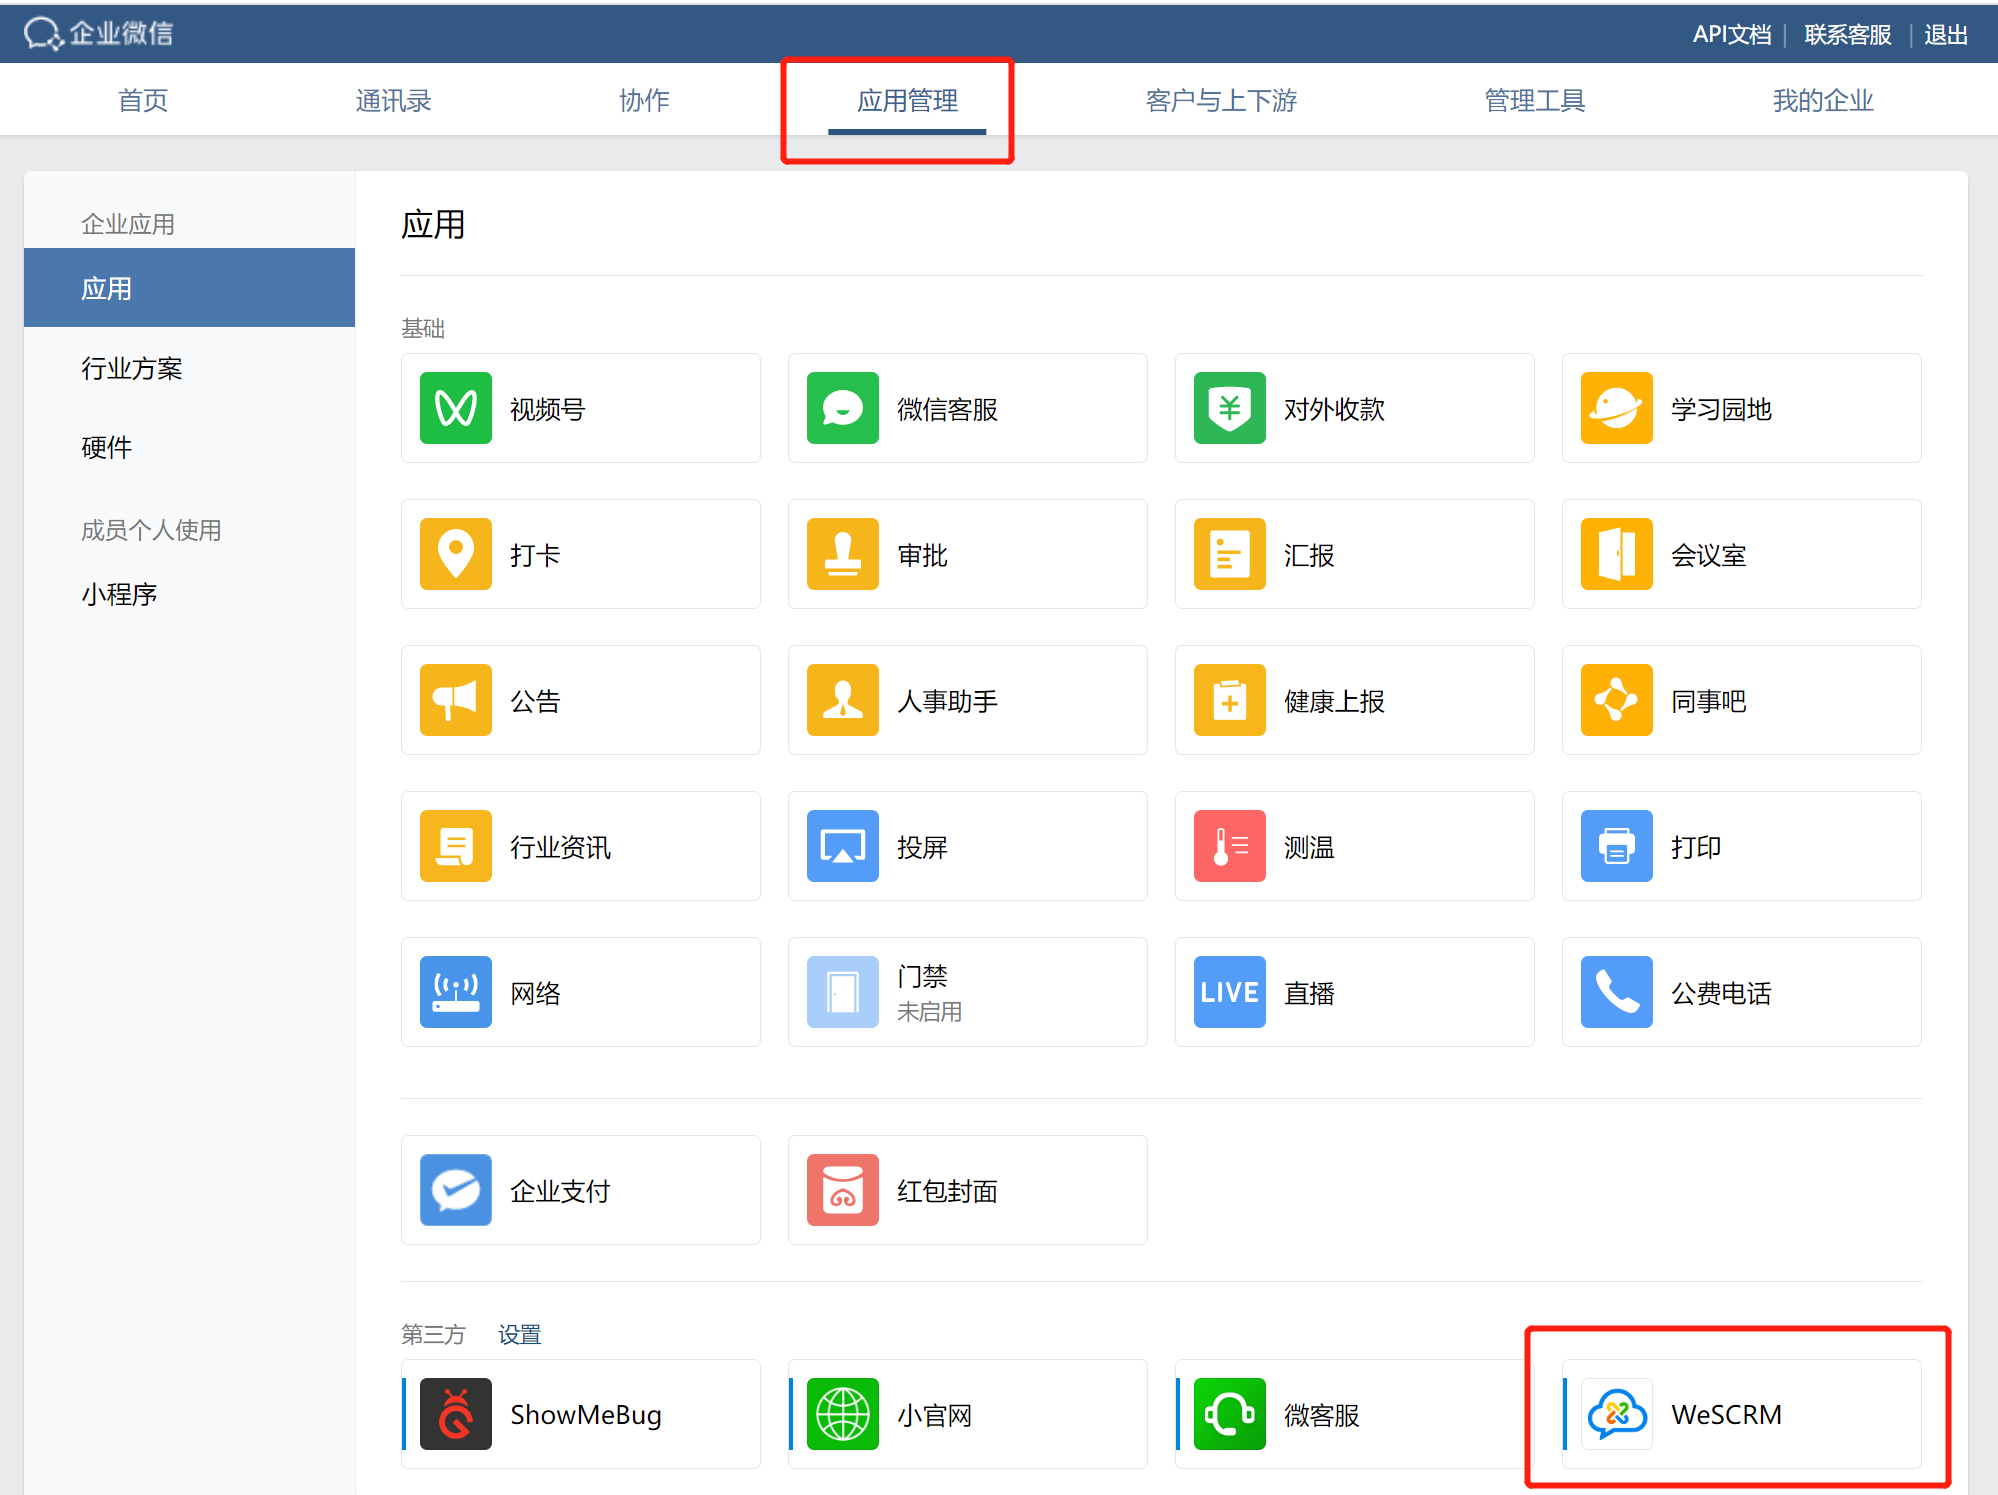Select 应用 in the left sidebar
Viewport: 1998px width, 1495px height.
click(189, 288)
